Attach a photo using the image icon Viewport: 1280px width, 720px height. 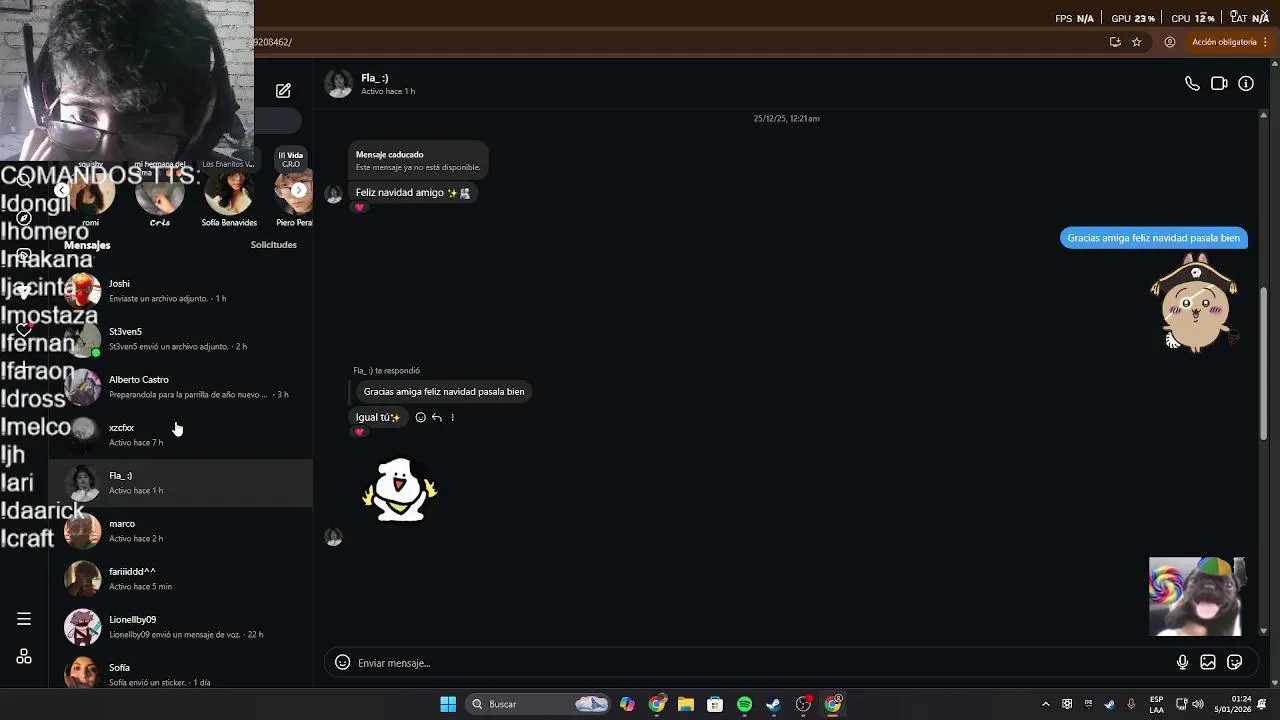pyautogui.click(x=1208, y=662)
